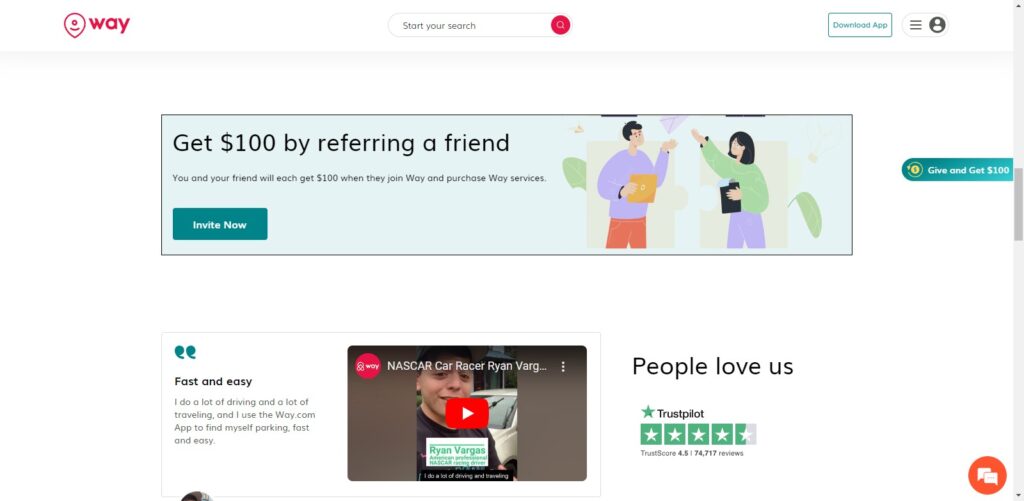Click the red search magnifier icon

click(560, 25)
